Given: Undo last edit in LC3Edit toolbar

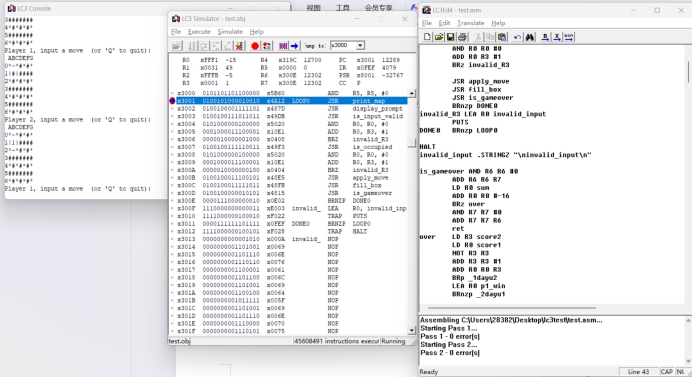Looking at the screenshot, I should (517, 37).
